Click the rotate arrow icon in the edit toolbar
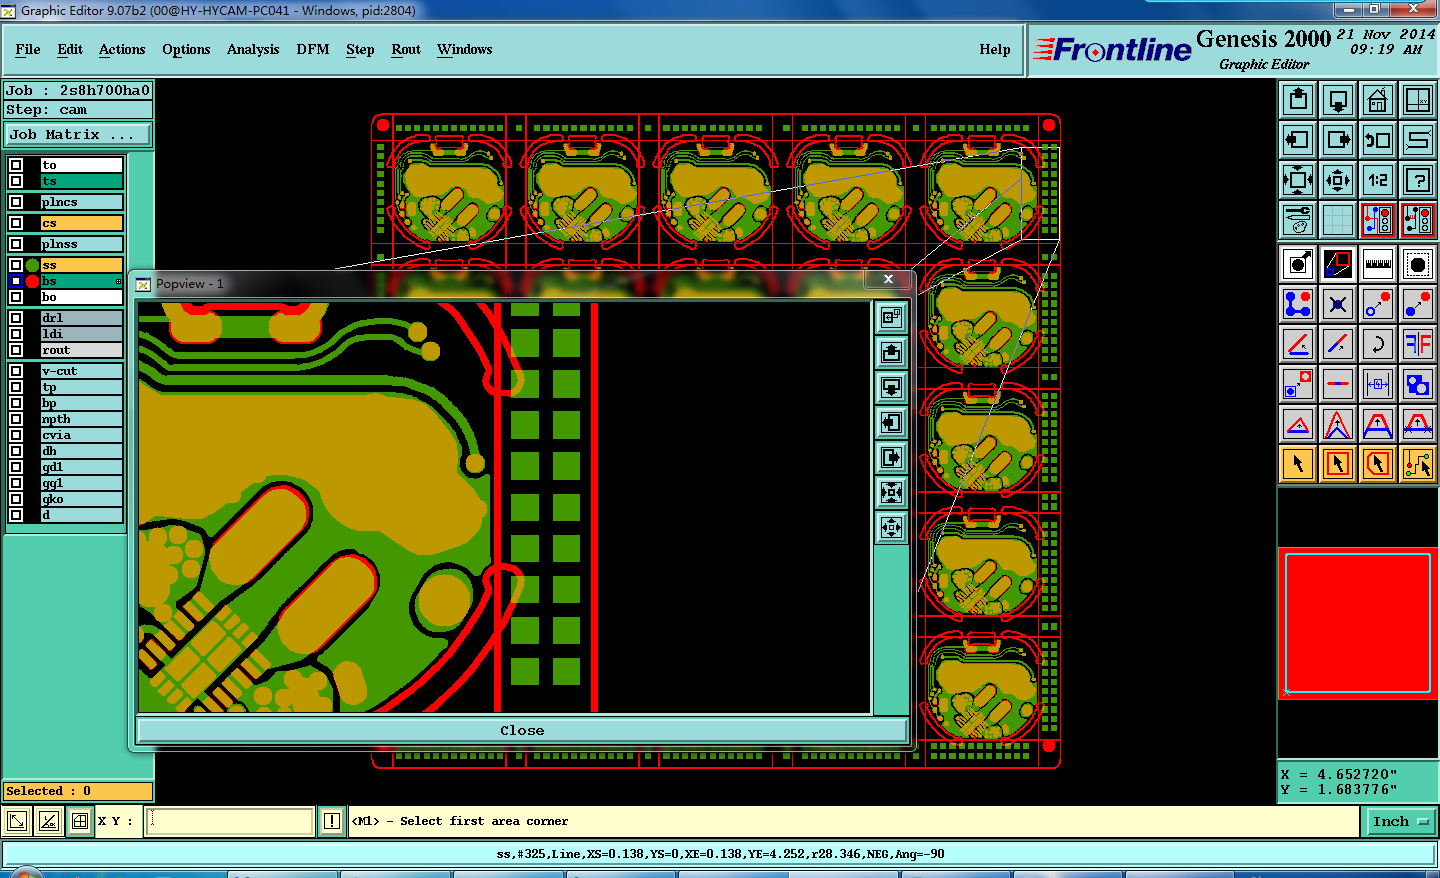The width and height of the screenshot is (1440, 878). (x=1378, y=344)
